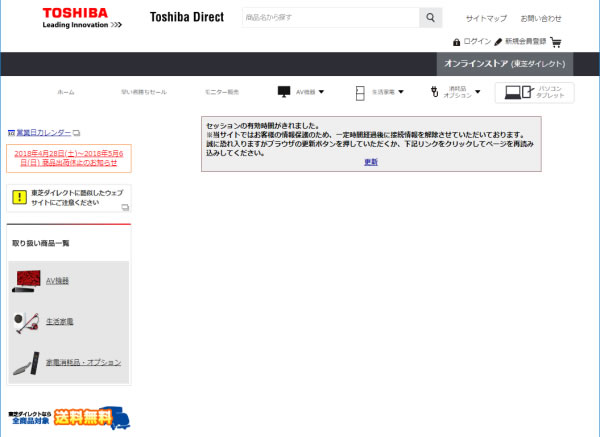Click the TOSHIBA Leading Innovation logo
This screenshot has width=600, height=437.
pyautogui.click(x=82, y=18)
